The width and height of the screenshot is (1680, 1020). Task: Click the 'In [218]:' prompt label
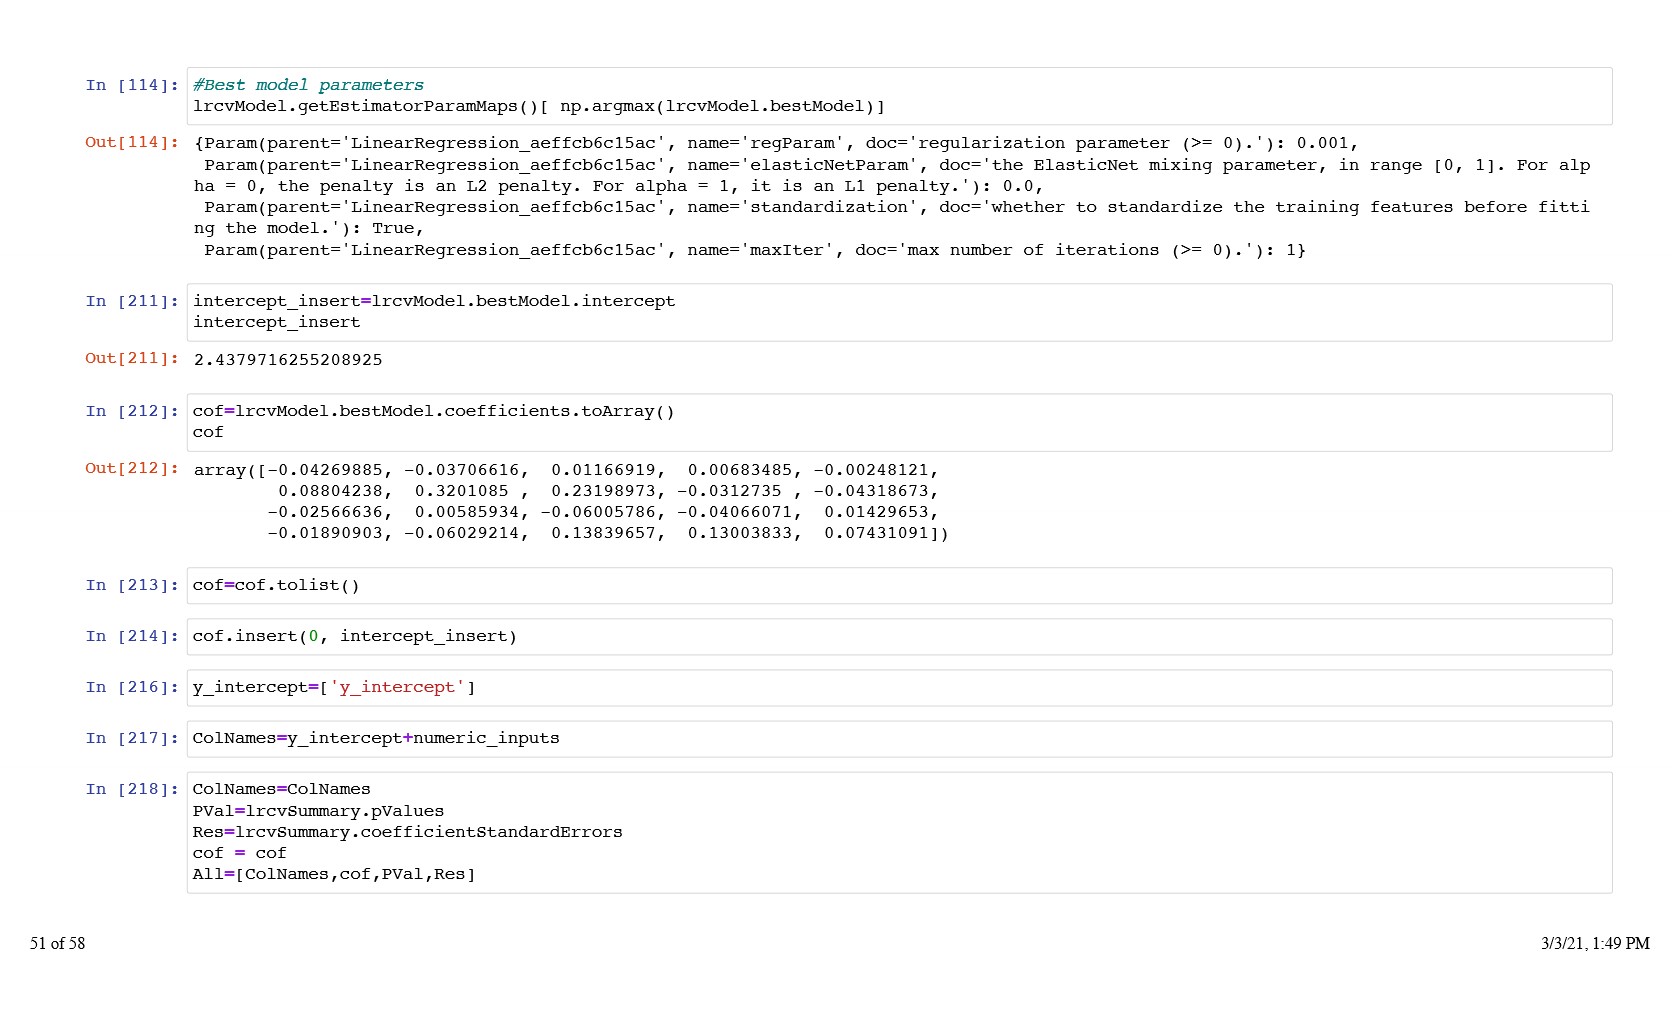coord(132,789)
